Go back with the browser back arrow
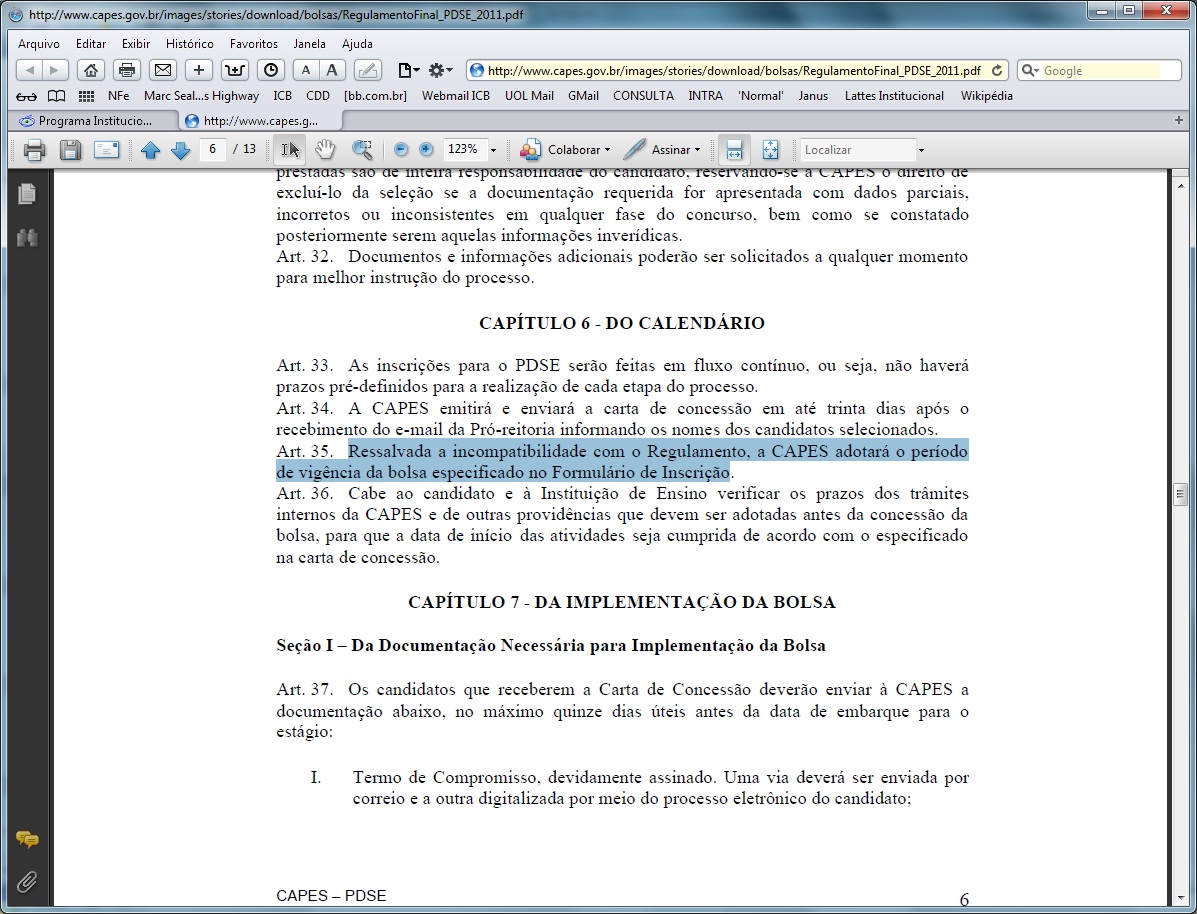This screenshot has height=914, width=1197. click(x=29, y=70)
